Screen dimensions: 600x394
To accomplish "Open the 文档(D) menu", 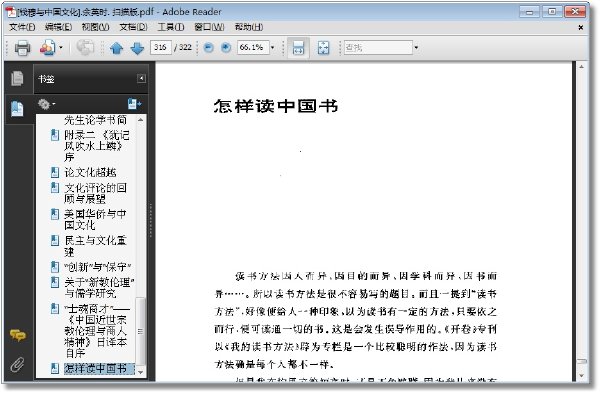I will point(133,27).
